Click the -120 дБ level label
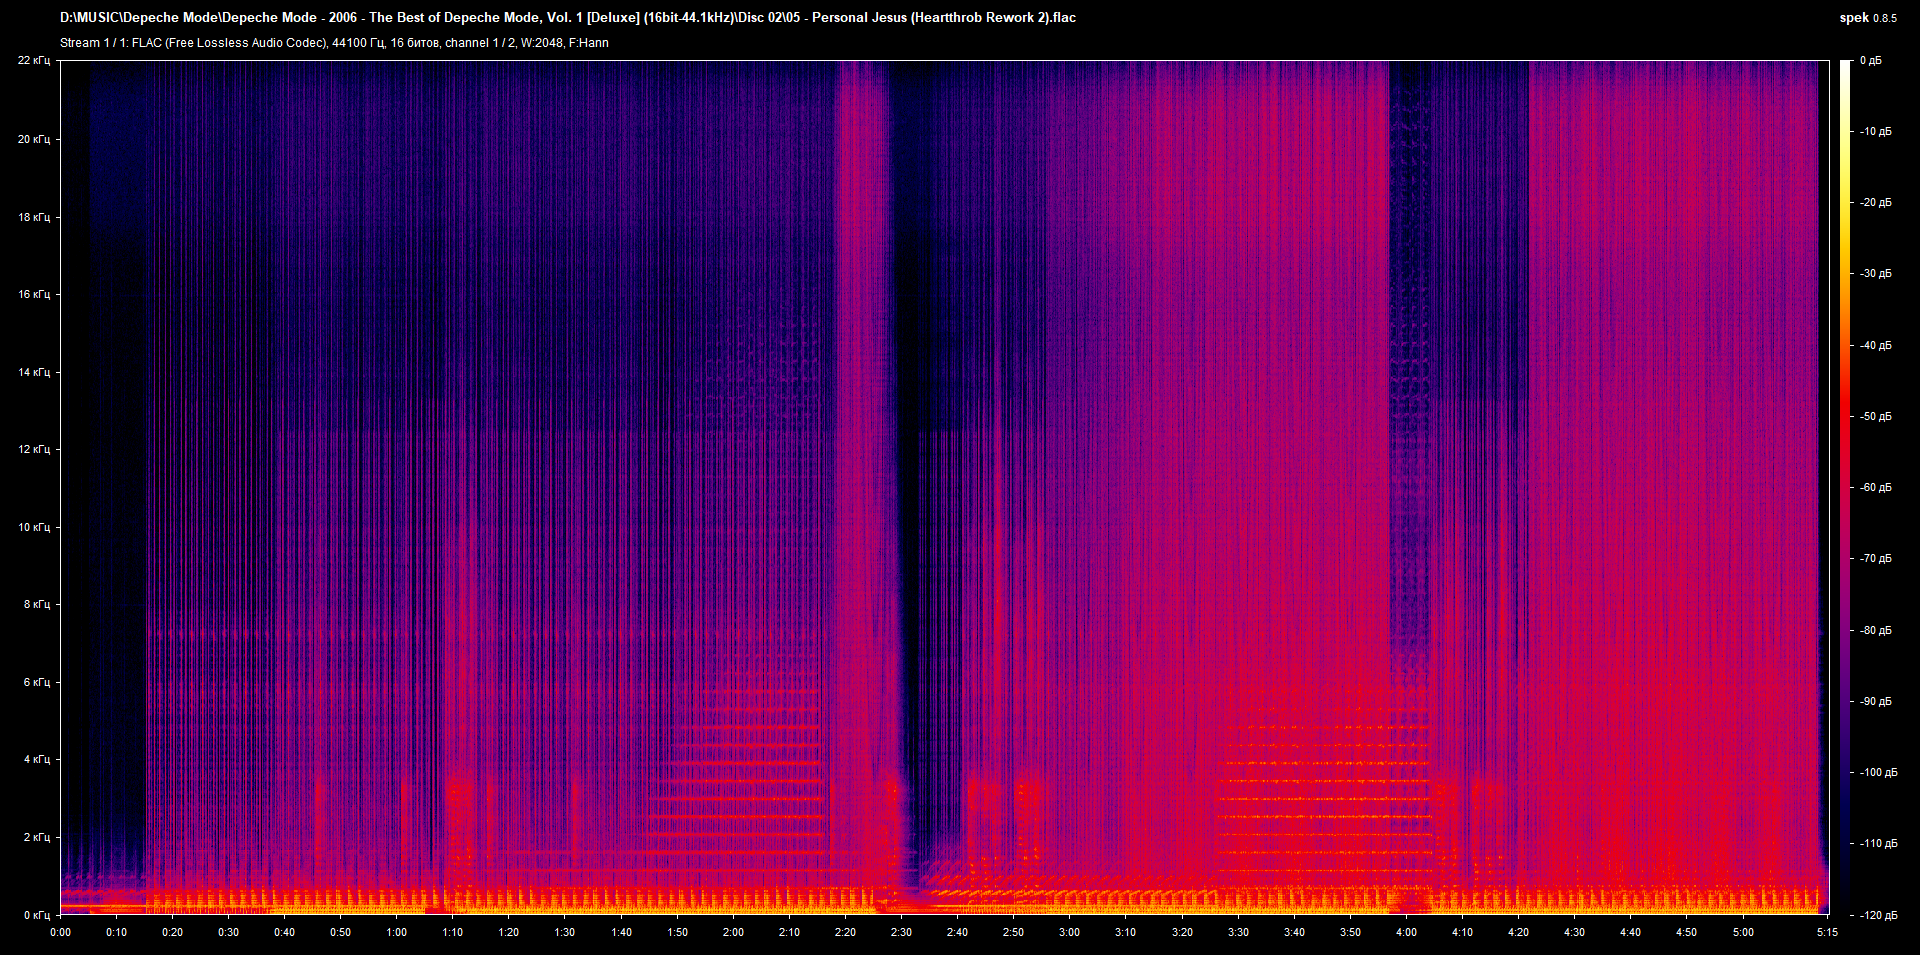Screen dimensions: 1920x955 (x=1875, y=915)
